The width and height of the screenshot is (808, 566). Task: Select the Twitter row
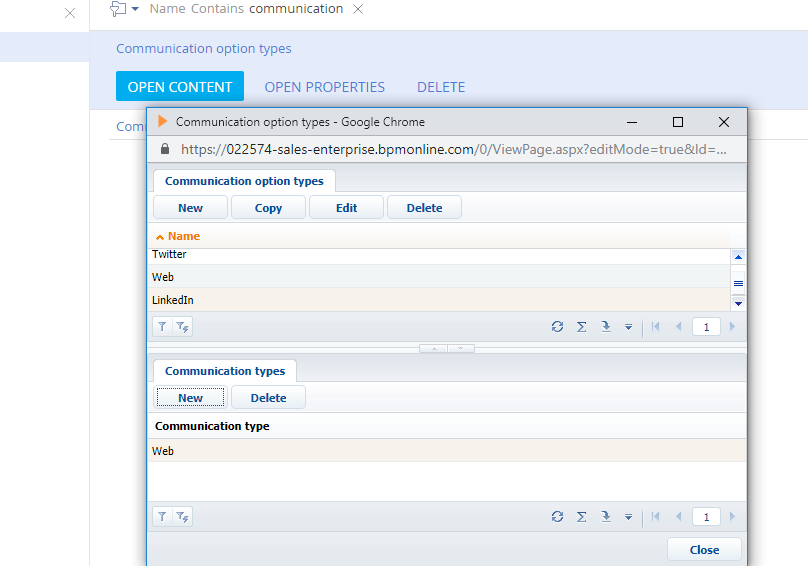click(439, 255)
